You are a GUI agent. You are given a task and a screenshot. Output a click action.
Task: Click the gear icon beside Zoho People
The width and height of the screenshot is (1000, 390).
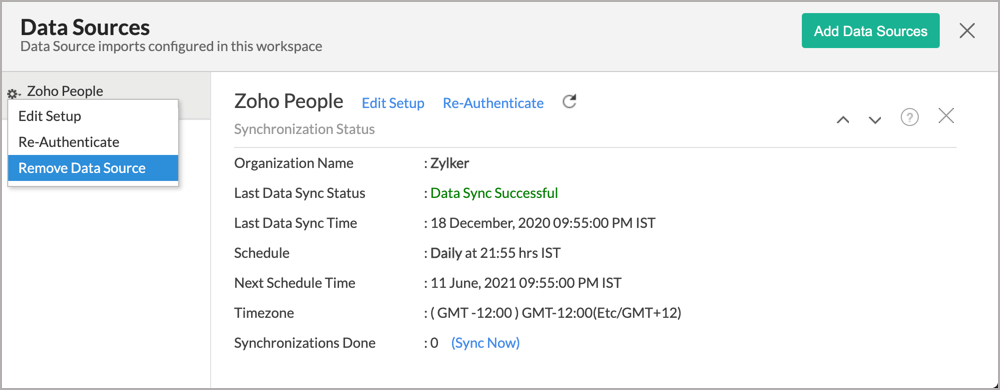[x=13, y=94]
